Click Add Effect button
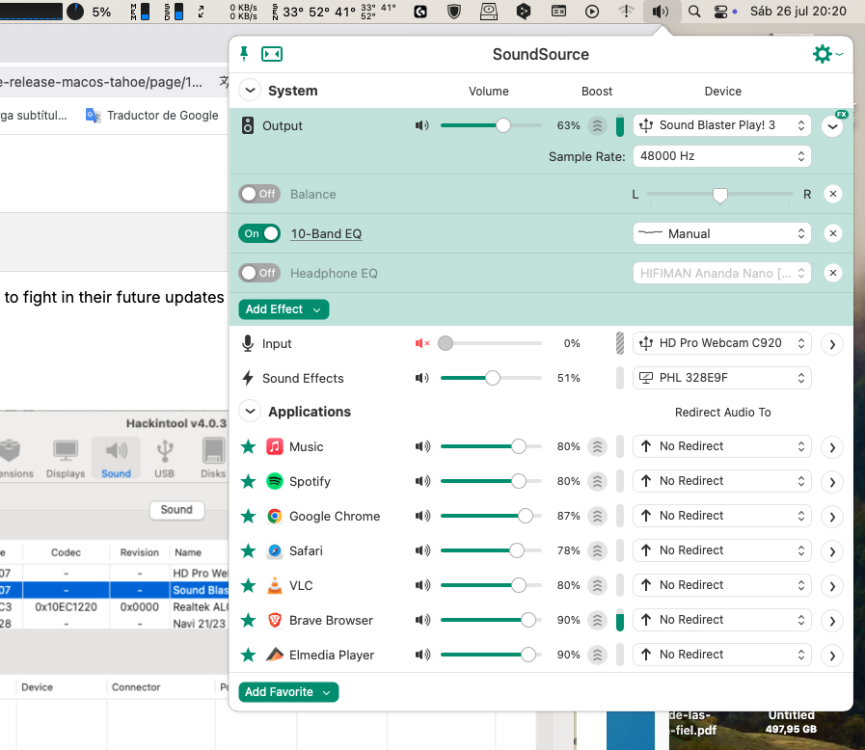 click(x=284, y=309)
